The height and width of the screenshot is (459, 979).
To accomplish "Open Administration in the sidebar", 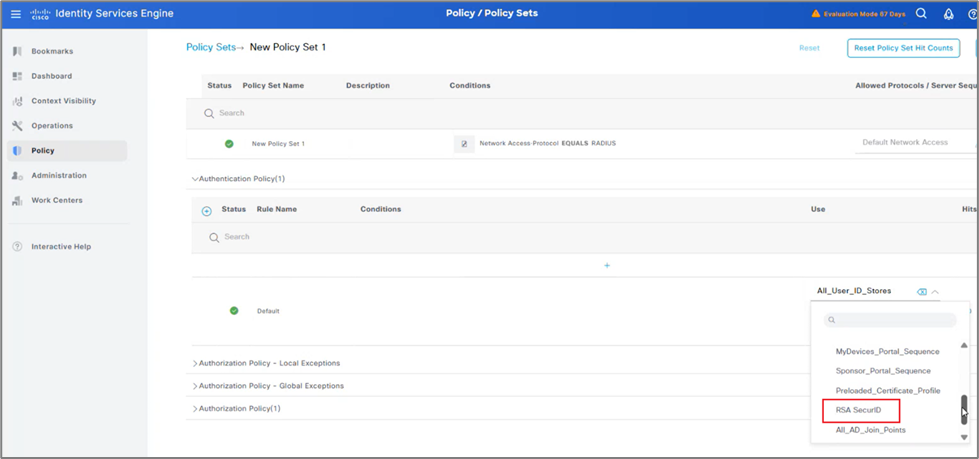I will [58, 175].
